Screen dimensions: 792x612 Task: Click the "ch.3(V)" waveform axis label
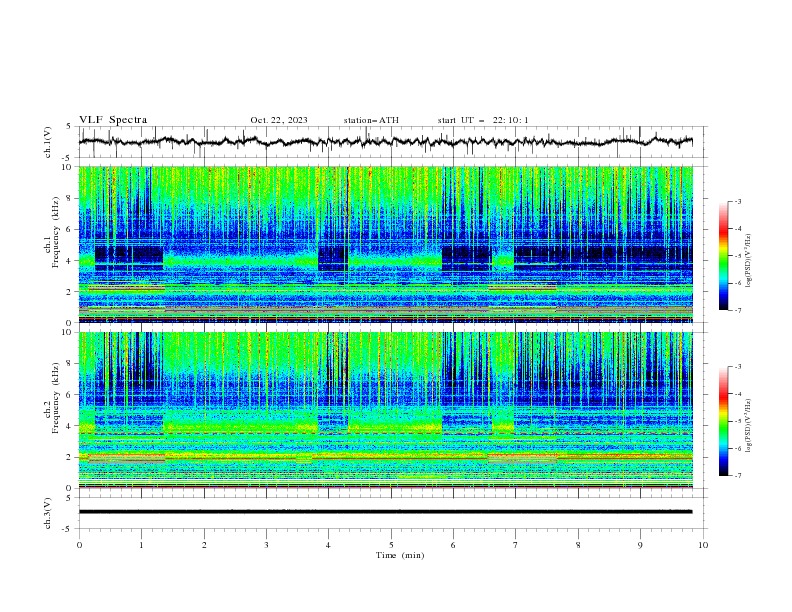pos(48,513)
